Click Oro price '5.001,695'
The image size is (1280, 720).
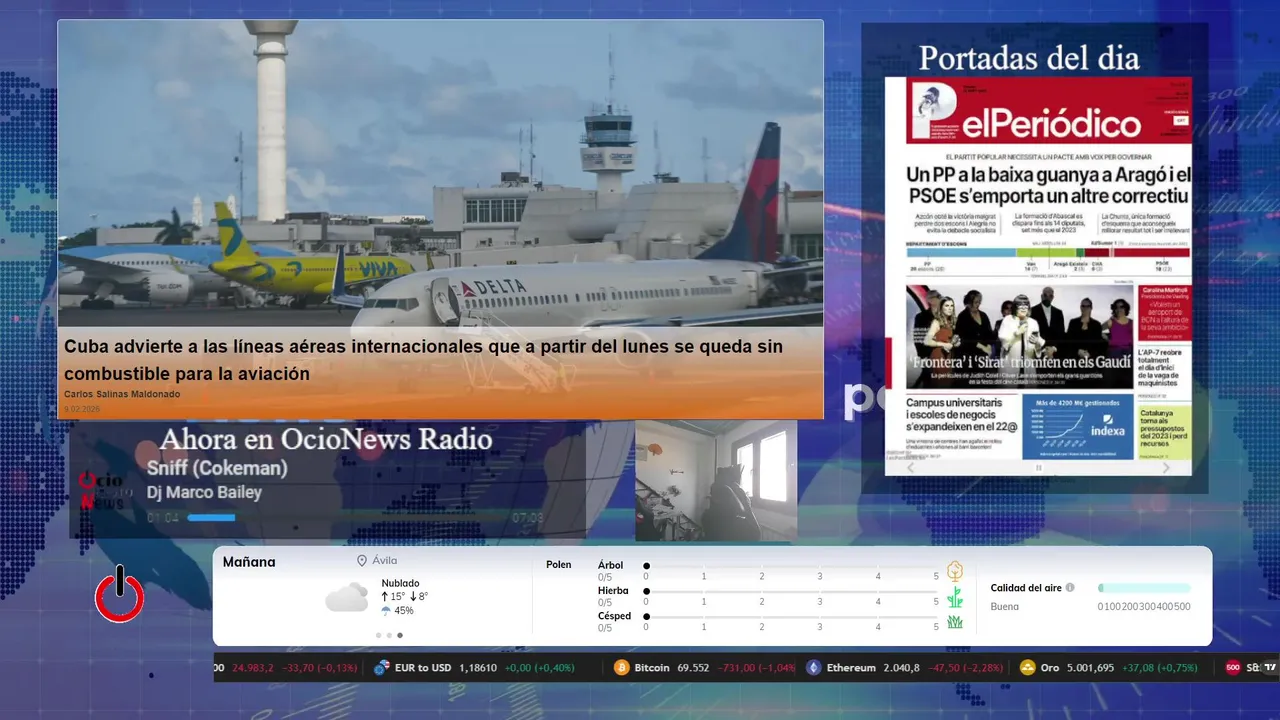coord(1090,668)
